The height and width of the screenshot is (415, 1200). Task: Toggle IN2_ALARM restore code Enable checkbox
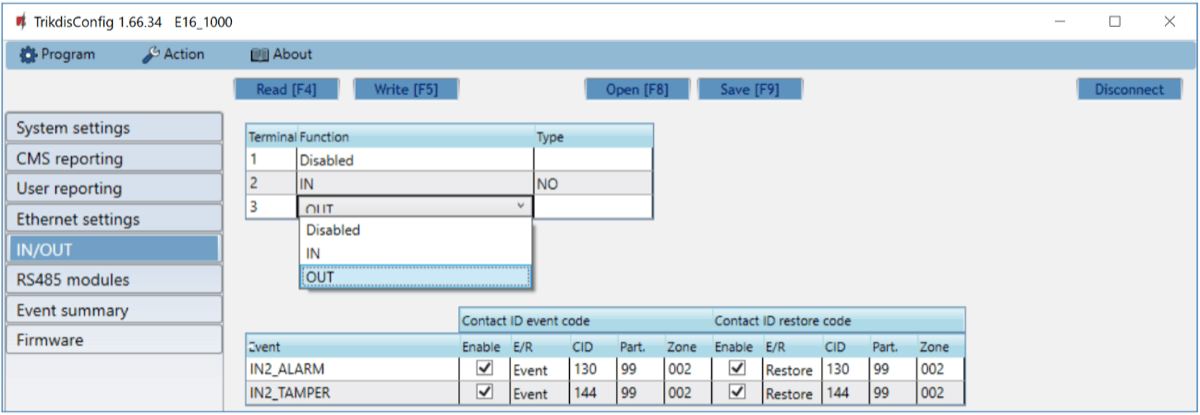tap(738, 369)
